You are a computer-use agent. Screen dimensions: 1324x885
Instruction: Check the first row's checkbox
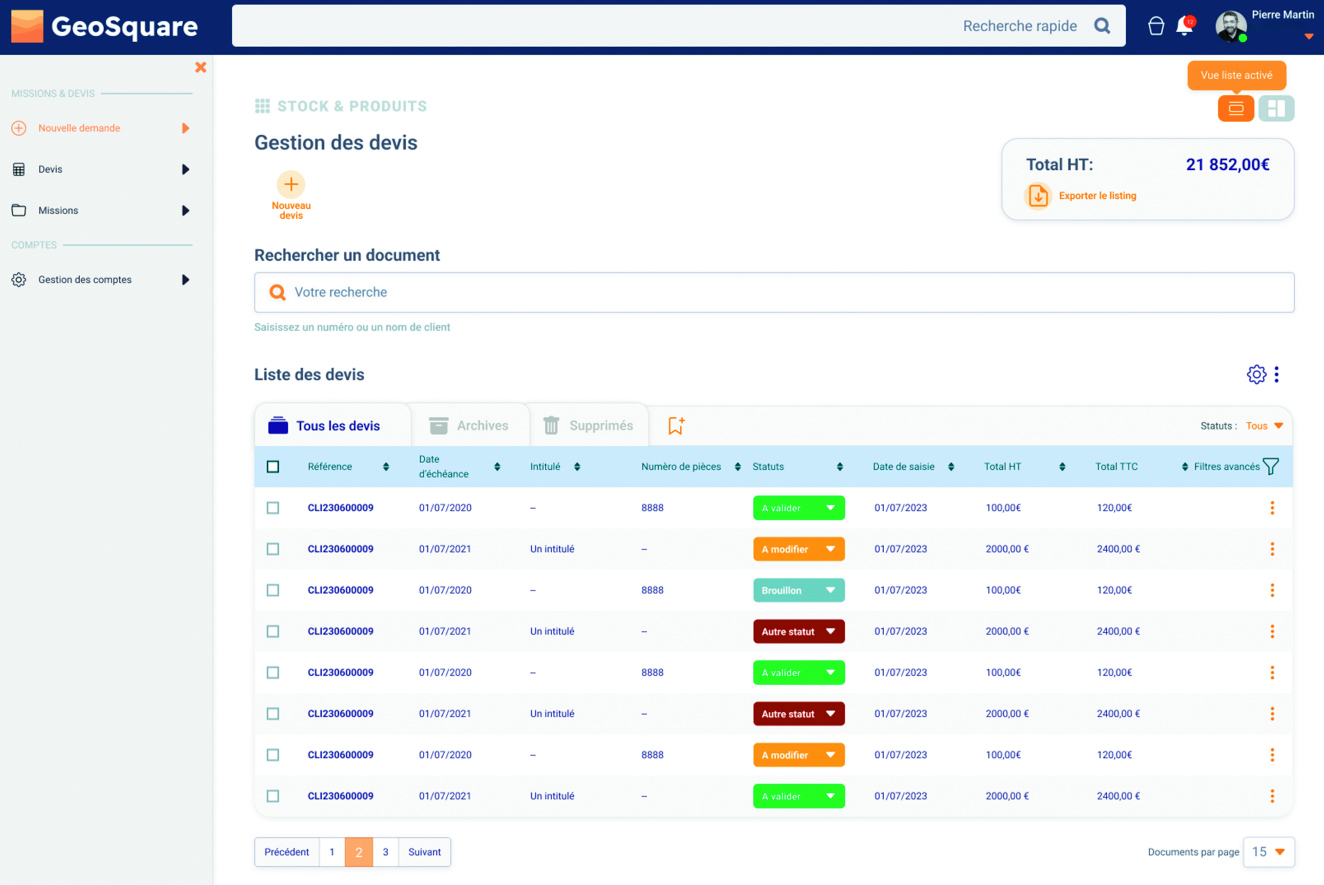(x=273, y=508)
